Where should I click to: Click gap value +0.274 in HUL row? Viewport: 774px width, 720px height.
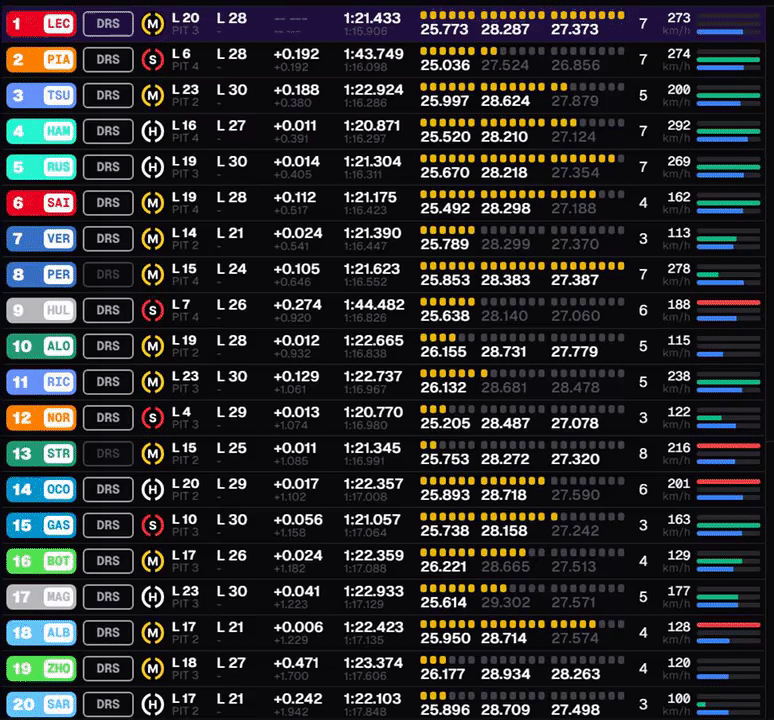pyautogui.click(x=298, y=305)
